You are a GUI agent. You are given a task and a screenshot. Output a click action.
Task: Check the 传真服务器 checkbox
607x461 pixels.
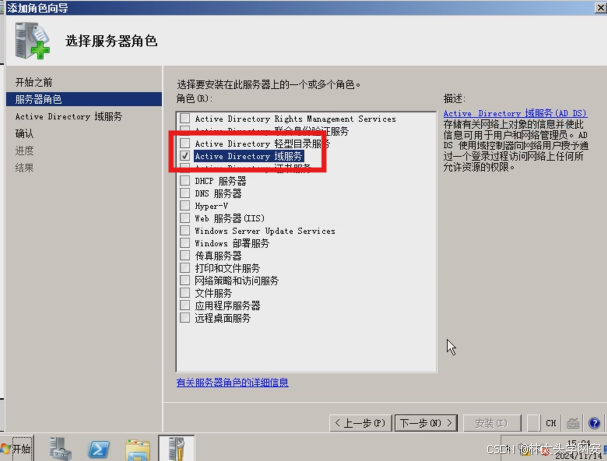[185, 255]
